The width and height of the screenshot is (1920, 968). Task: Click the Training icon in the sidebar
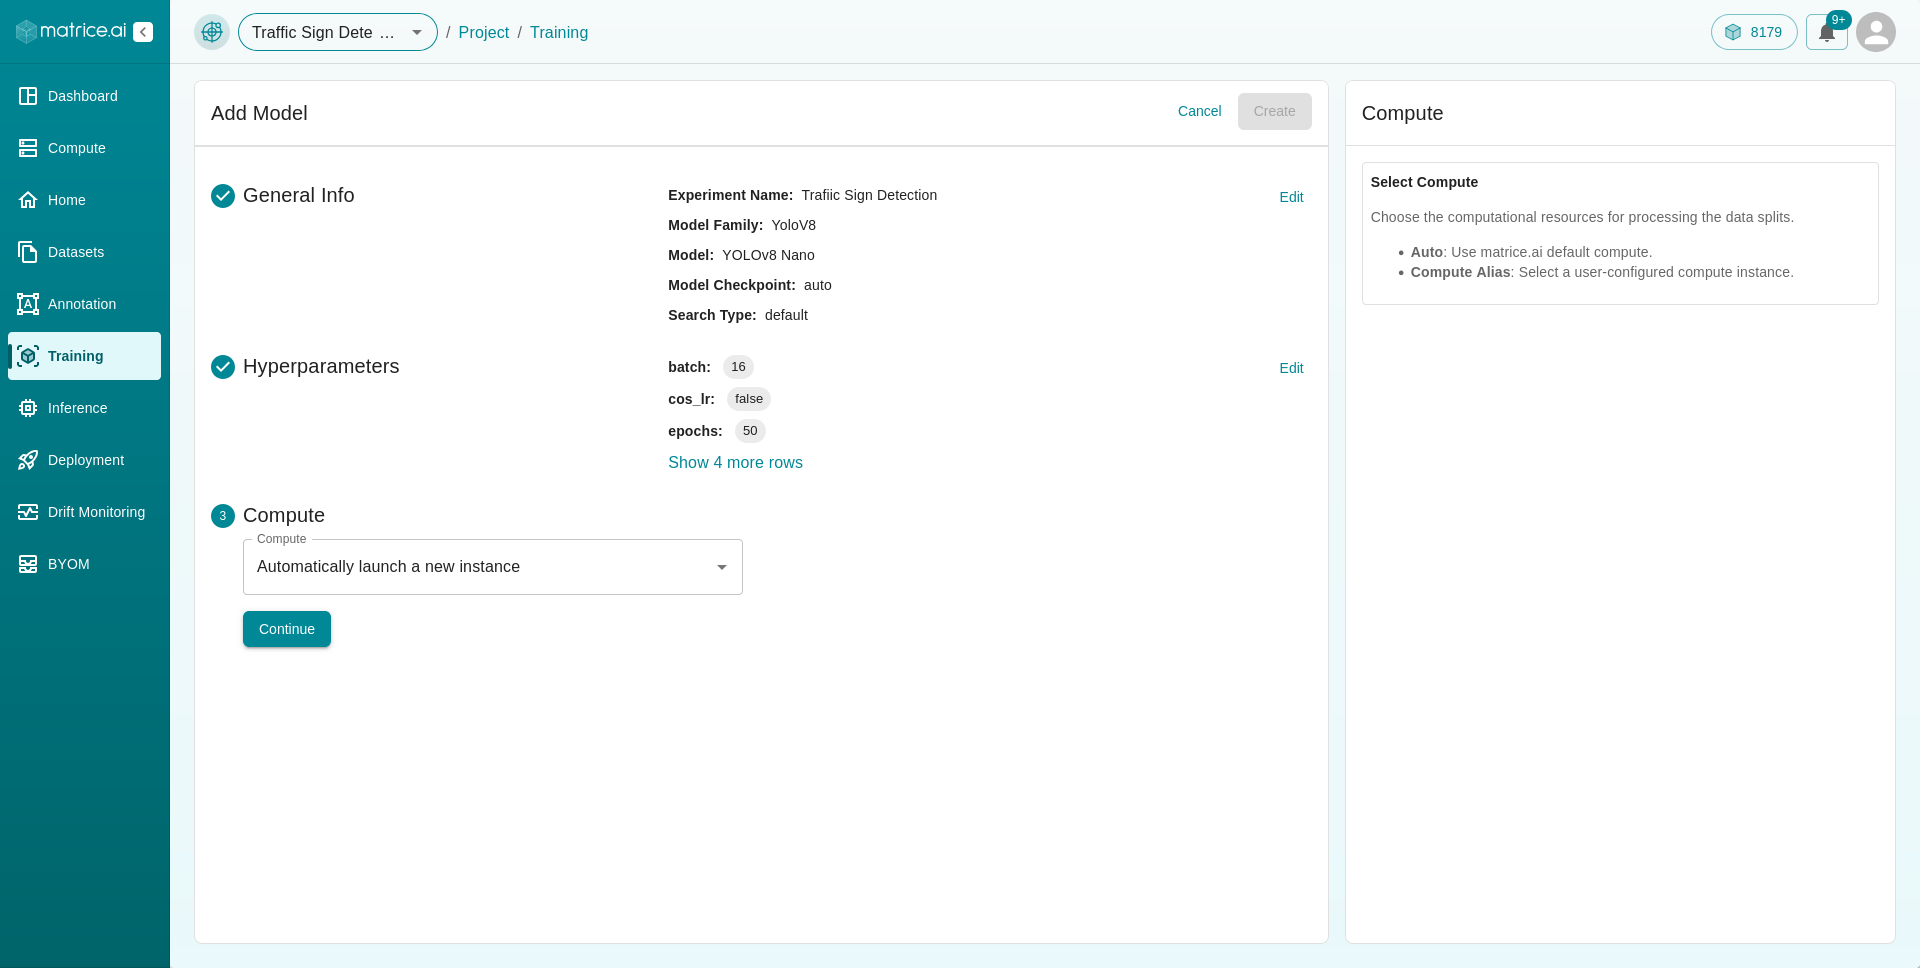click(28, 356)
